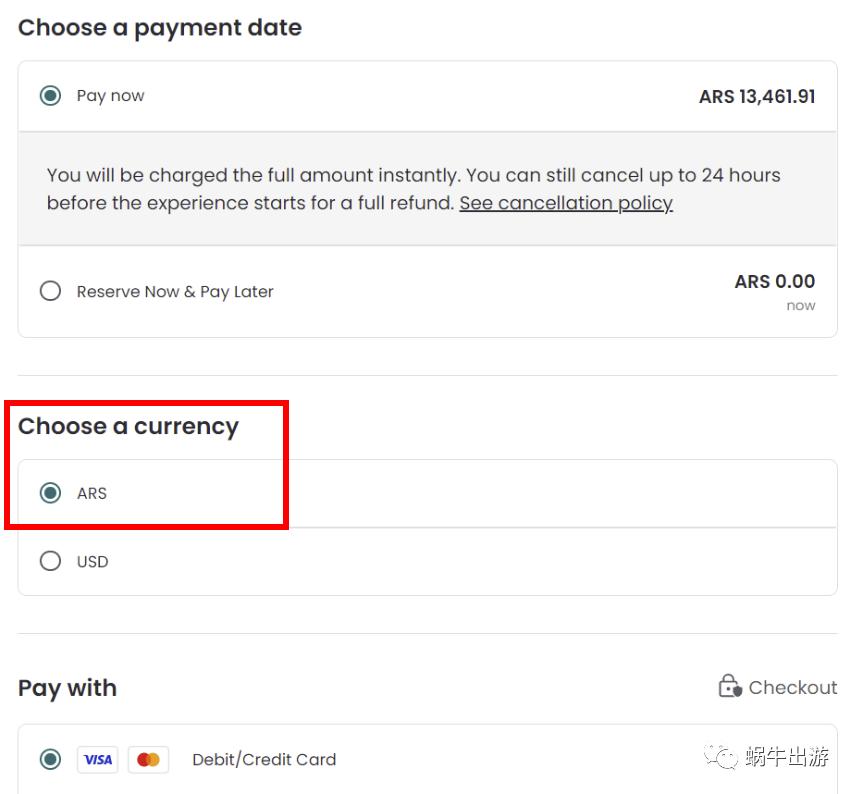856x794 pixels.
Task: Click the ARS 13,461.91 total amount
Action: tap(757, 97)
